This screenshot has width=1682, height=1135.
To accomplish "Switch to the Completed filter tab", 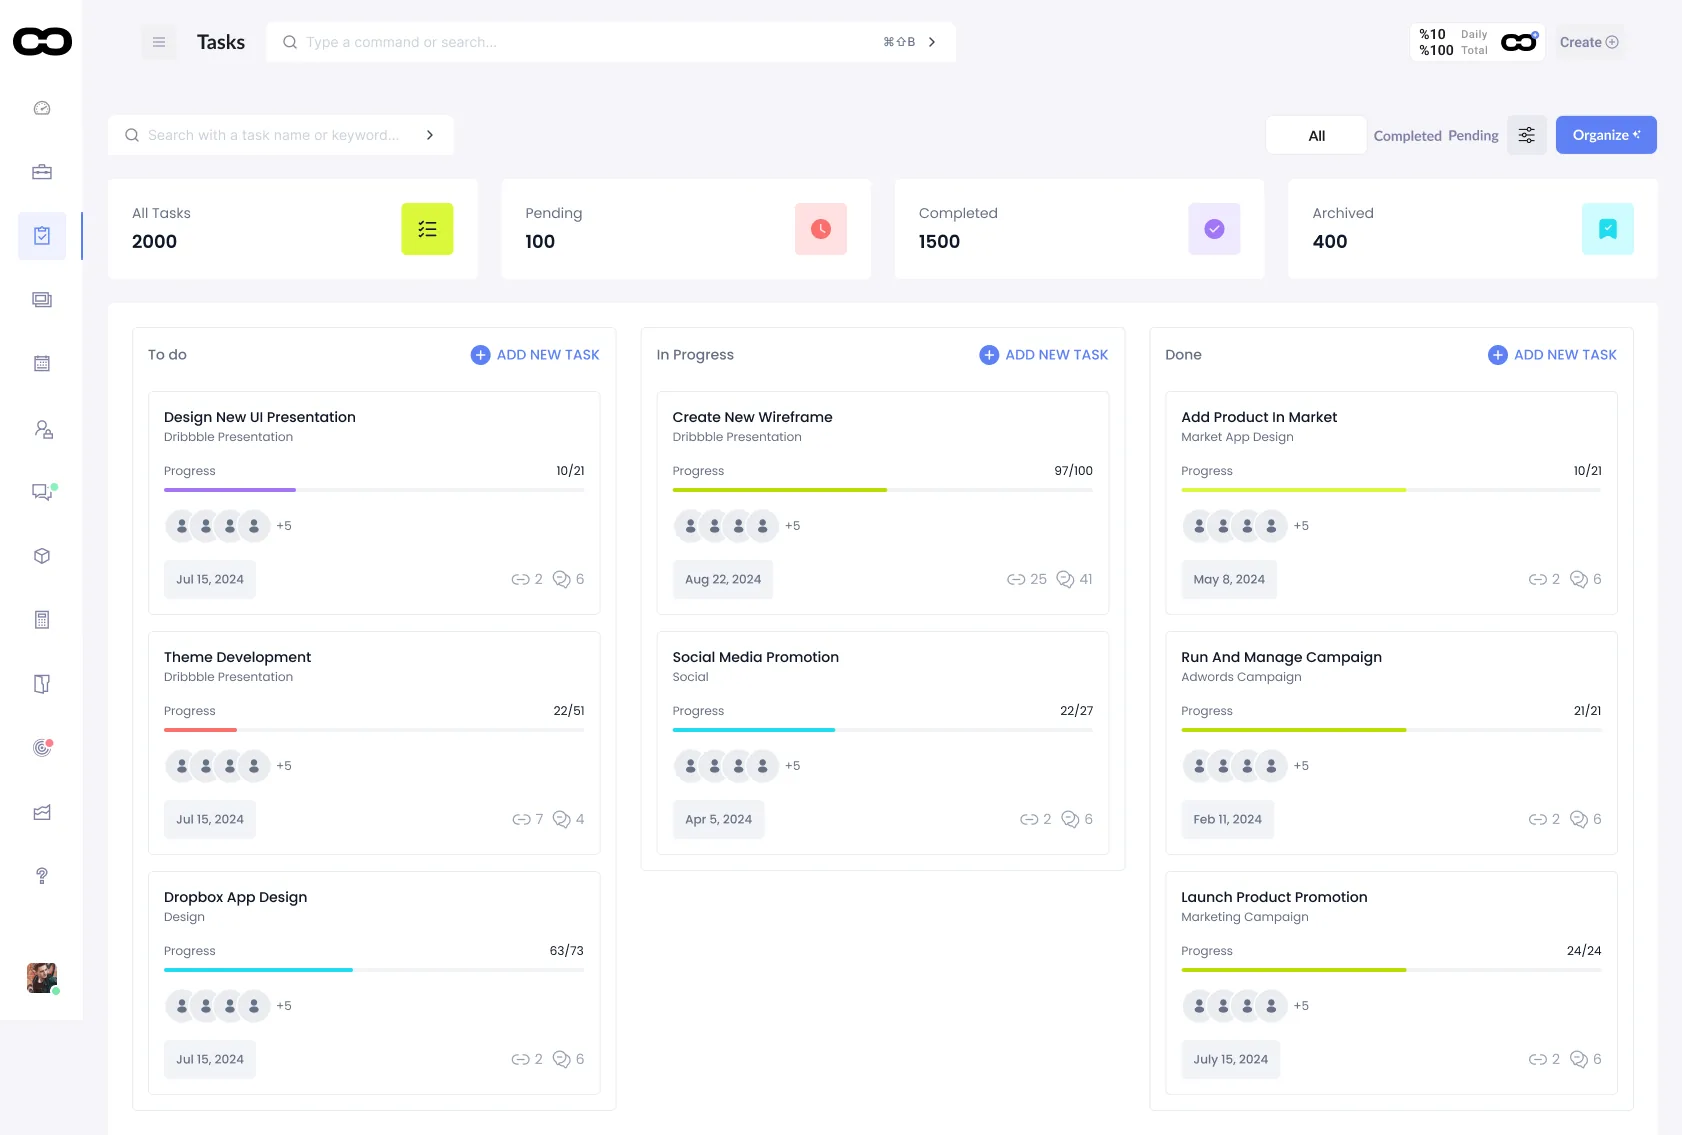I will 1407,136.
